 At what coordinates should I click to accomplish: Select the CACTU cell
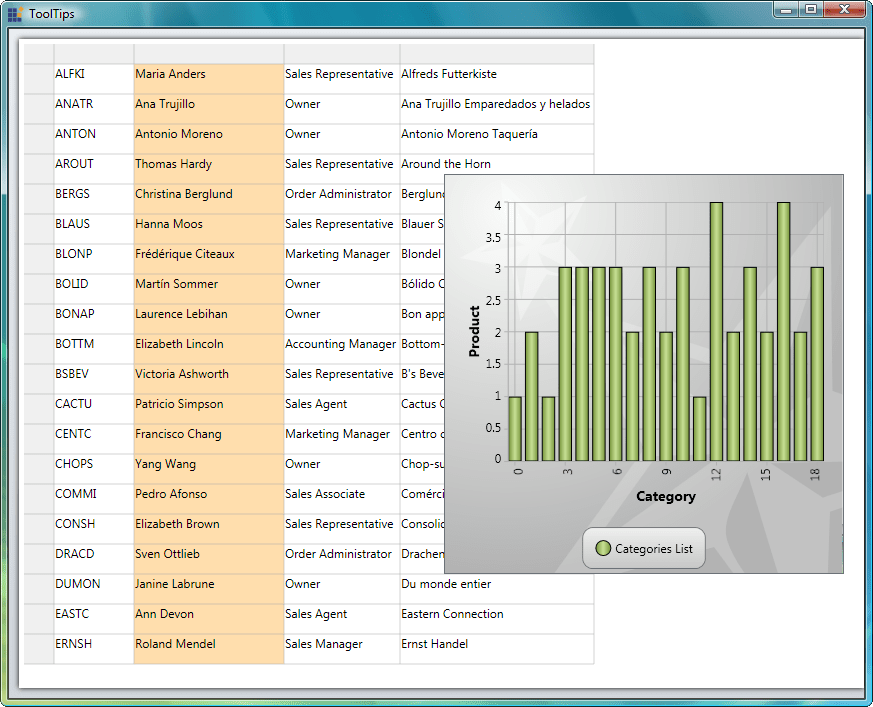tap(94, 410)
